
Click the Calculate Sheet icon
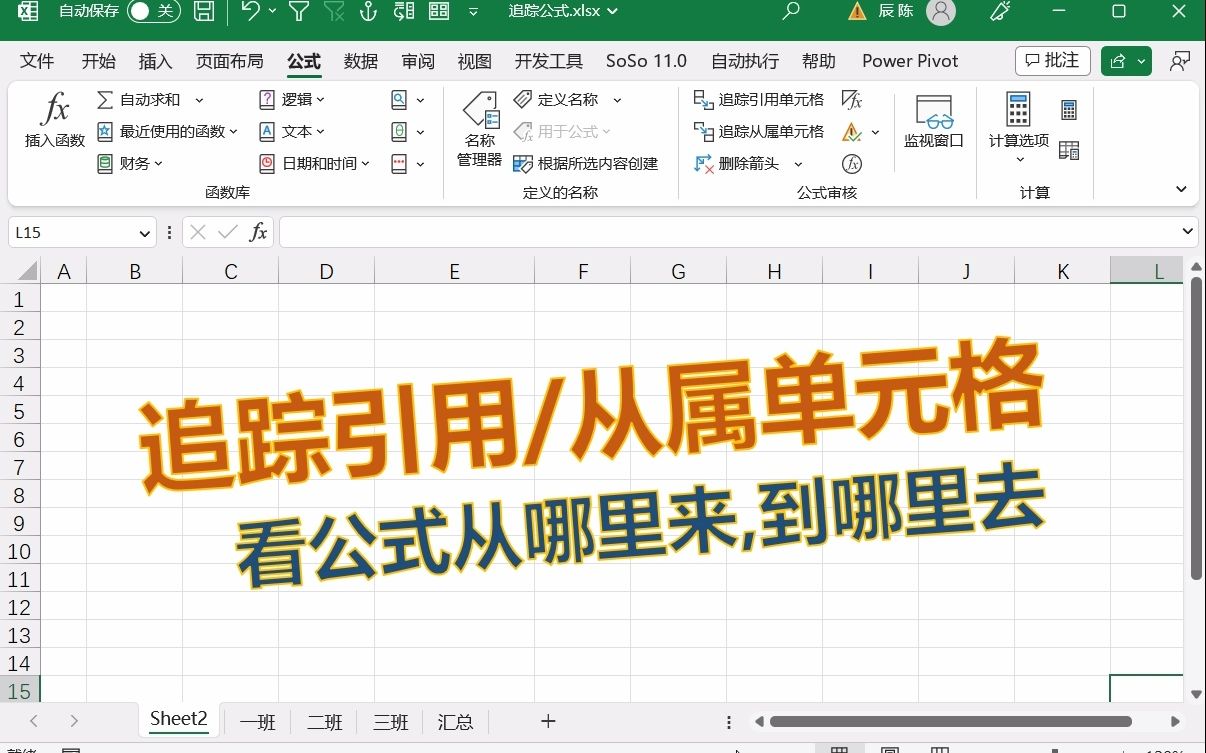tap(1069, 151)
